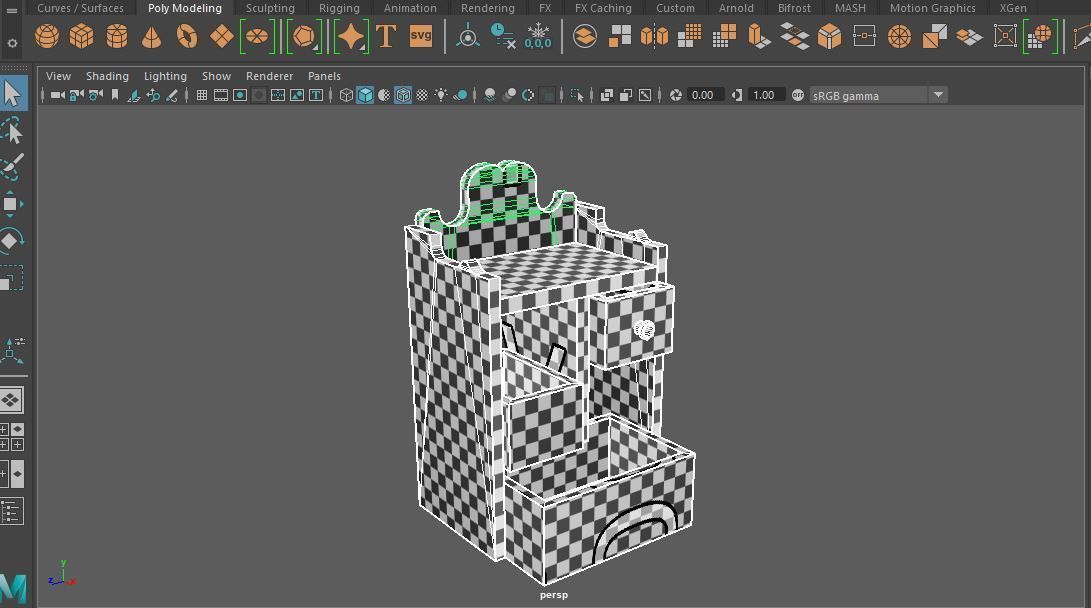Screen dimensions: 1091x608
Task: Click the snowflake reset-to-0,0,0 shelf icon
Action: [x=538, y=35]
